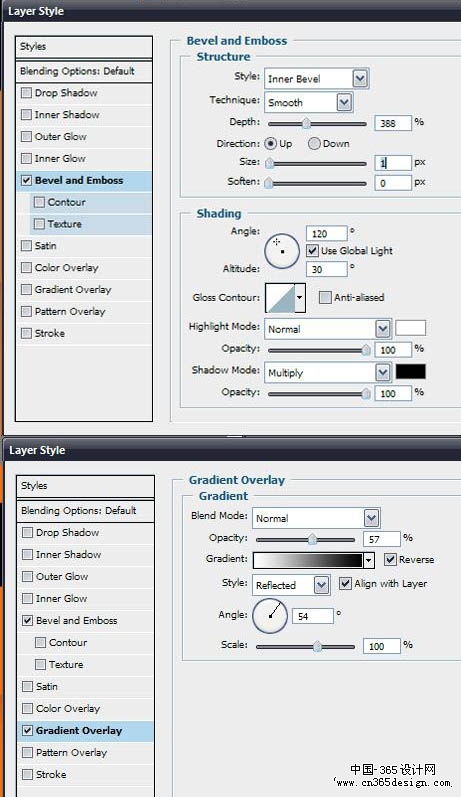Image resolution: width=461 pixels, height=797 pixels.
Task: Select the Down direction radio button
Action: (x=314, y=144)
